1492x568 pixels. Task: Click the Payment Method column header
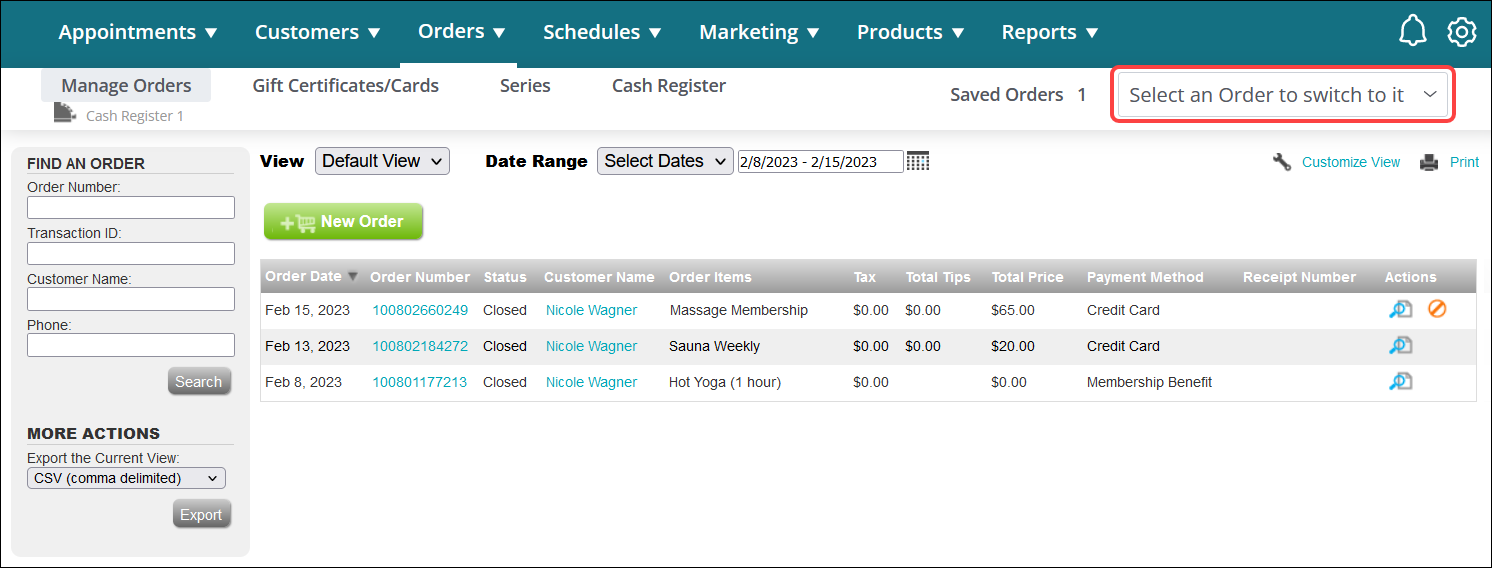[x=1145, y=277]
